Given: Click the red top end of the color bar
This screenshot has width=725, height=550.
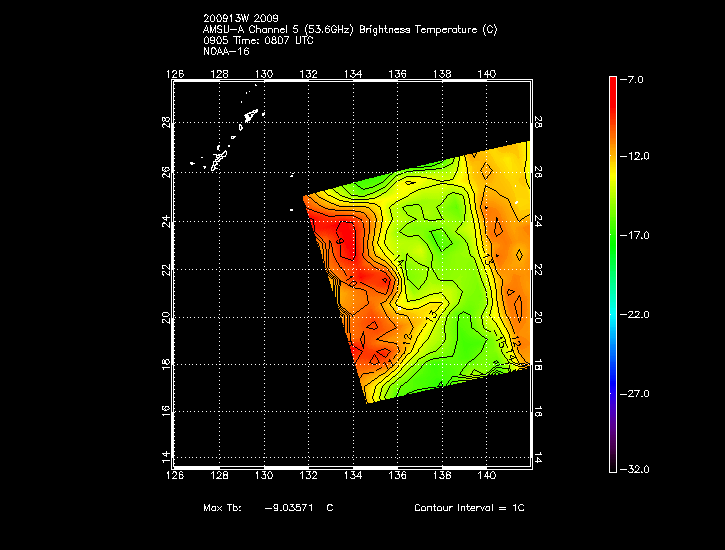Looking at the screenshot, I should tap(612, 85).
